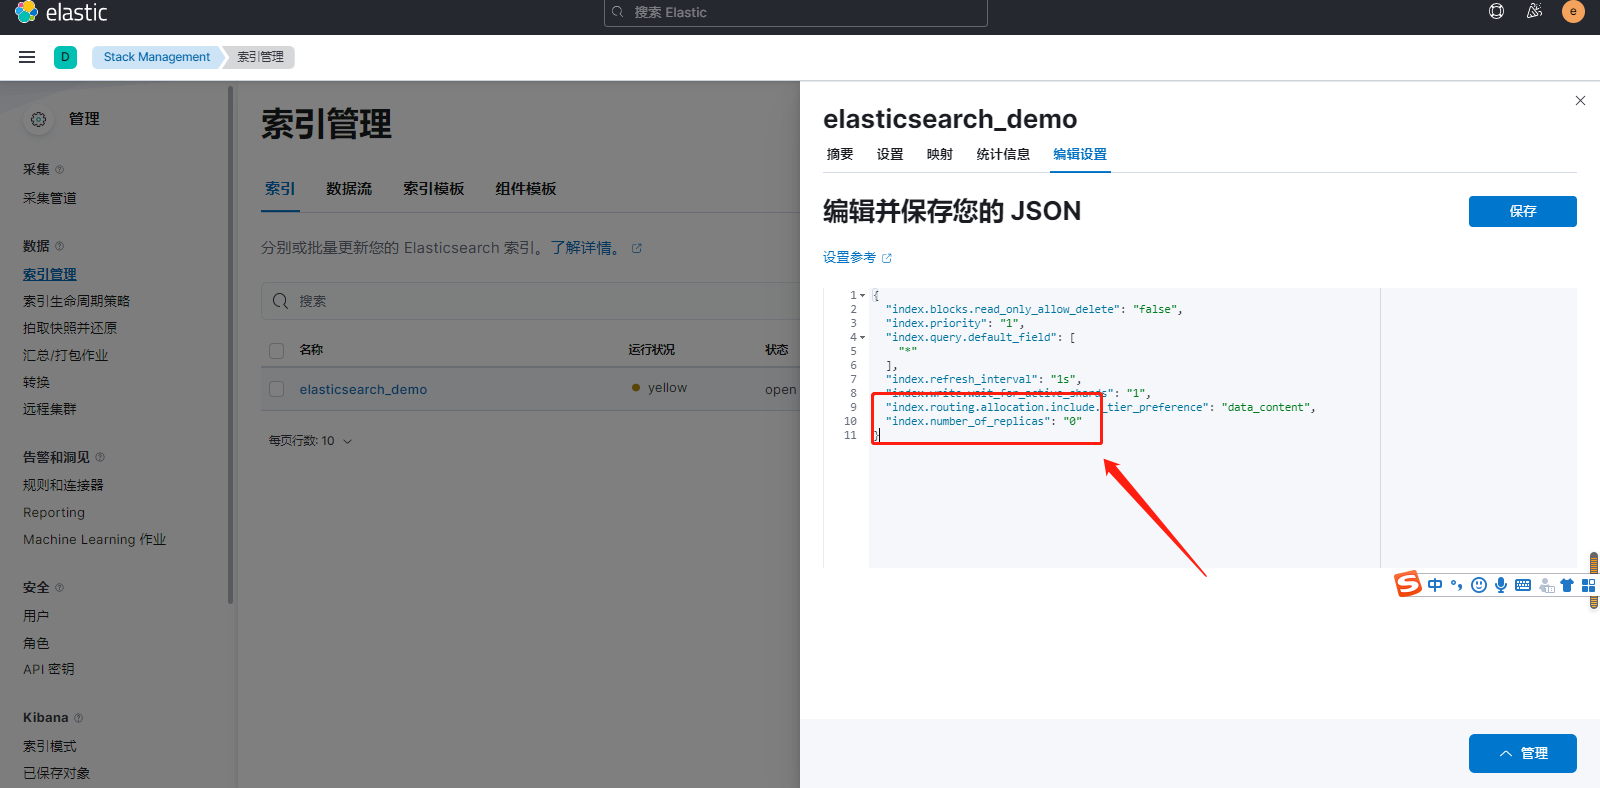Viewport: 1600px width, 788px height.
Task: Expand the 管理 actions dropdown button
Action: [1522, 753]
